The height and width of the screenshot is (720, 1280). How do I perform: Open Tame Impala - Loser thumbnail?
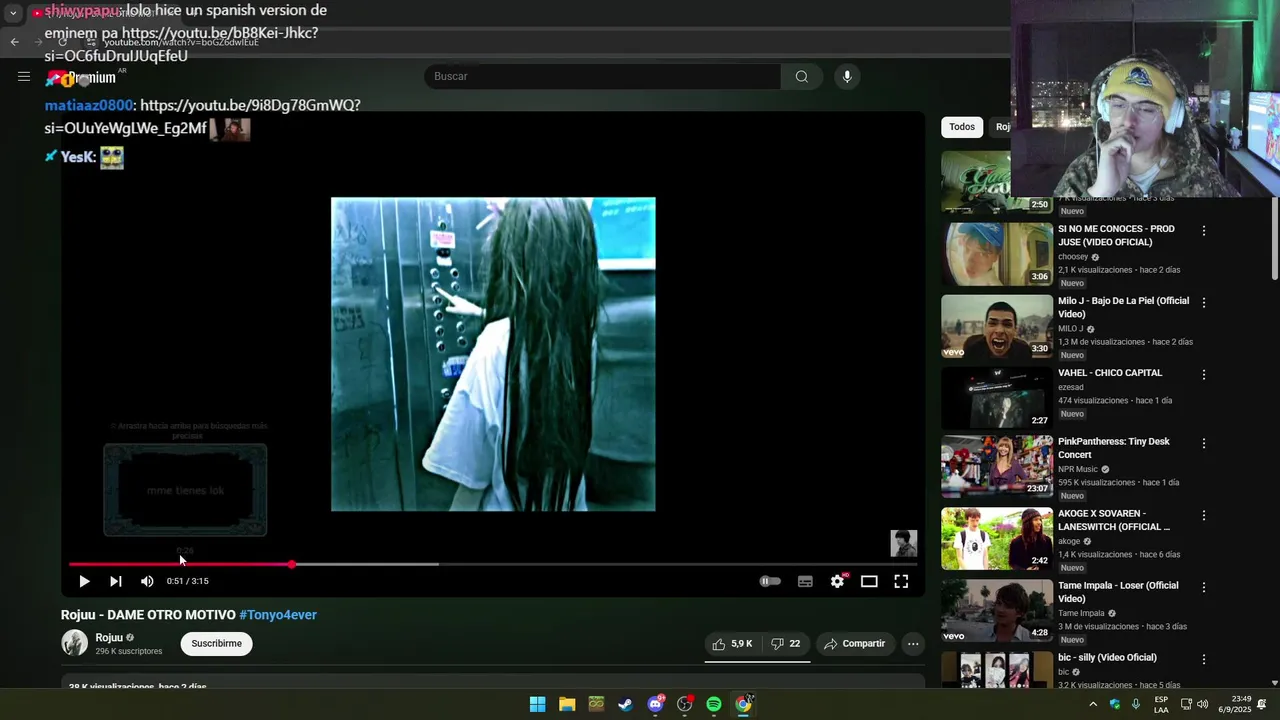997,611
